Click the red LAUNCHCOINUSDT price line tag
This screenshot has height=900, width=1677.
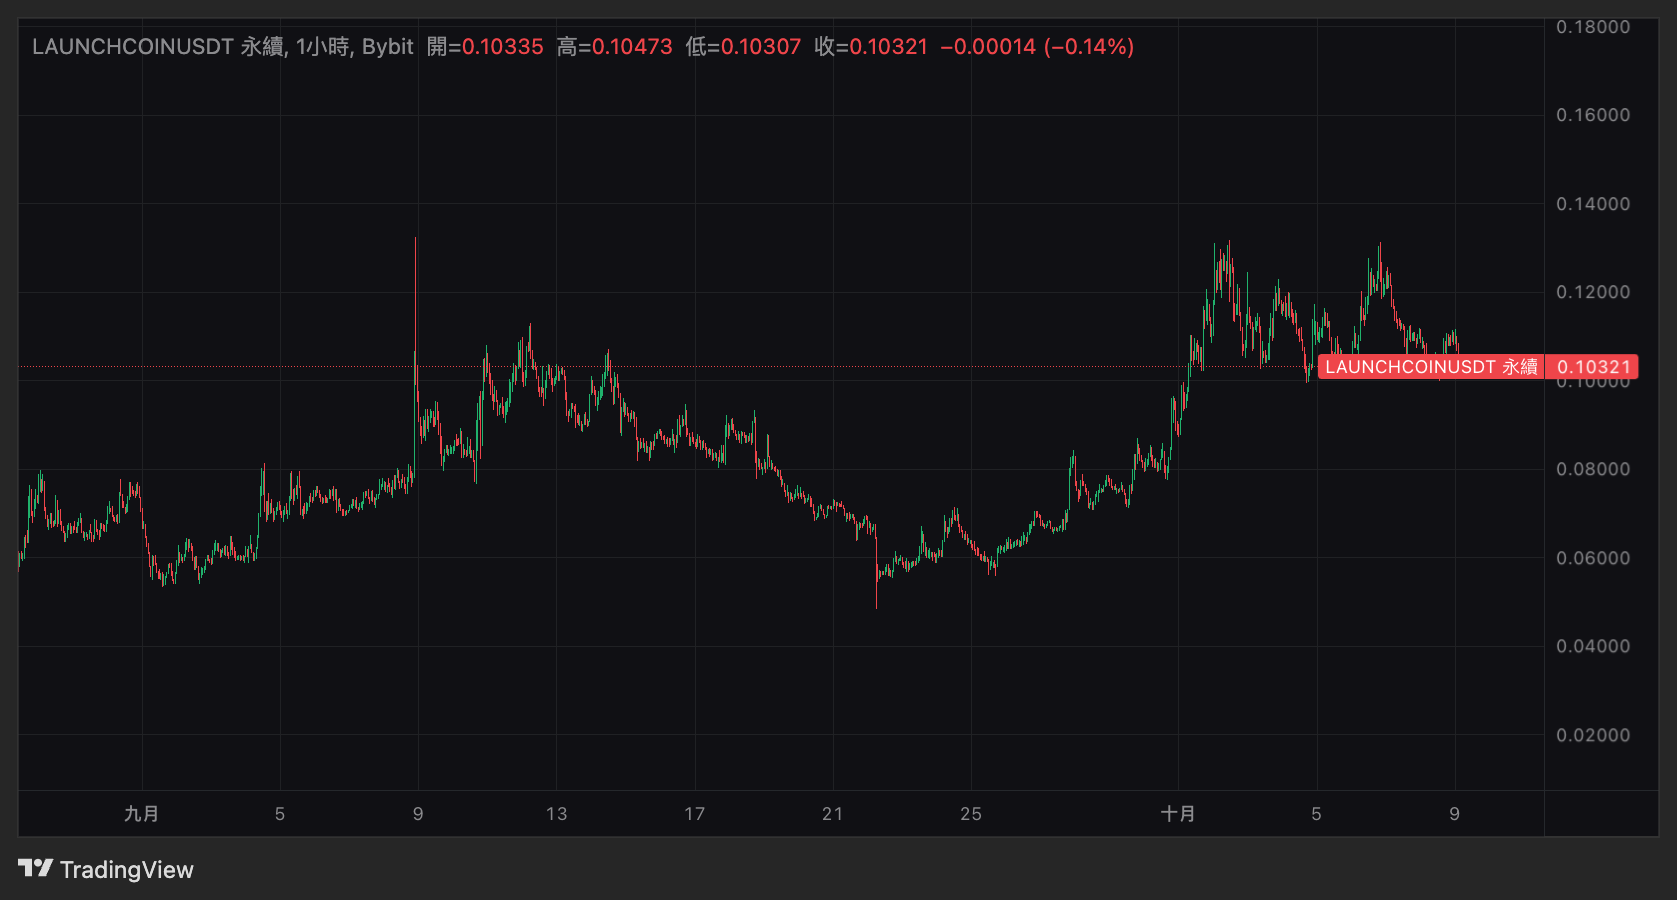tap(1430, 367)
